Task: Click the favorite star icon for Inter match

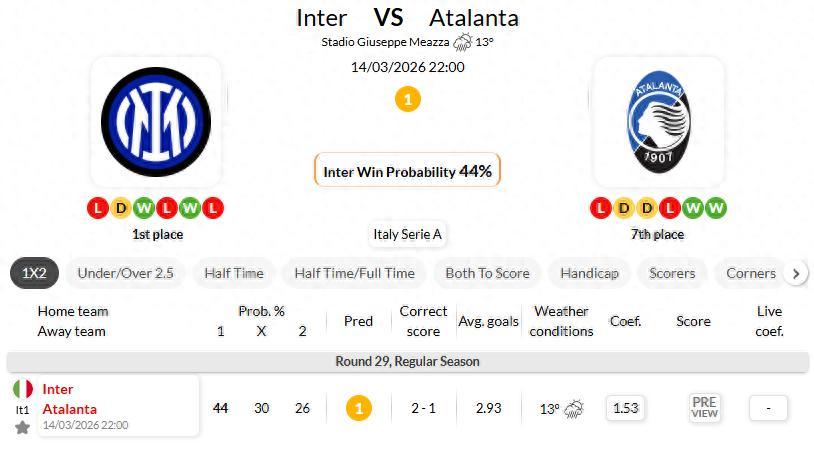Action: pyautogui.click(x=22, y=428)
